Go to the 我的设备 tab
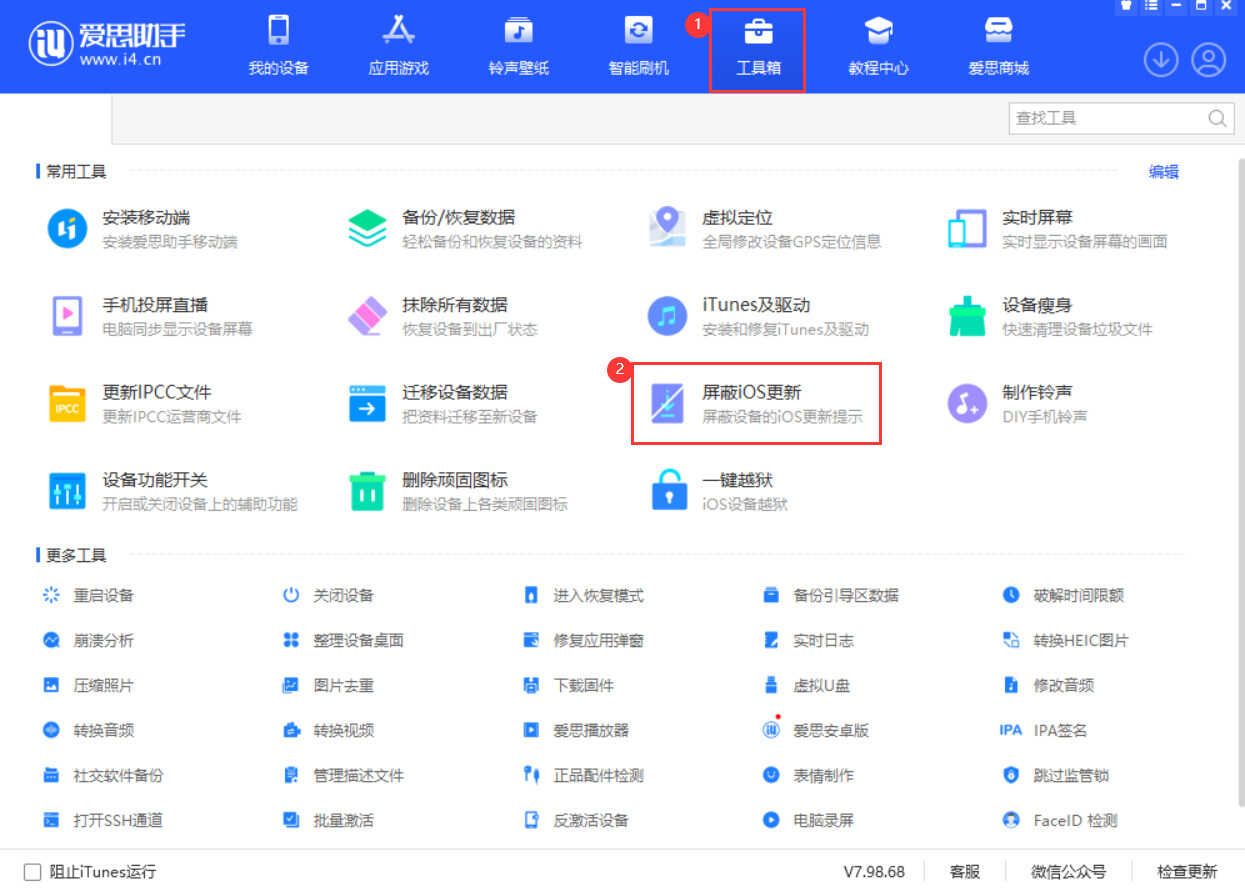1245x893 pixels. [x=278, y=48]
